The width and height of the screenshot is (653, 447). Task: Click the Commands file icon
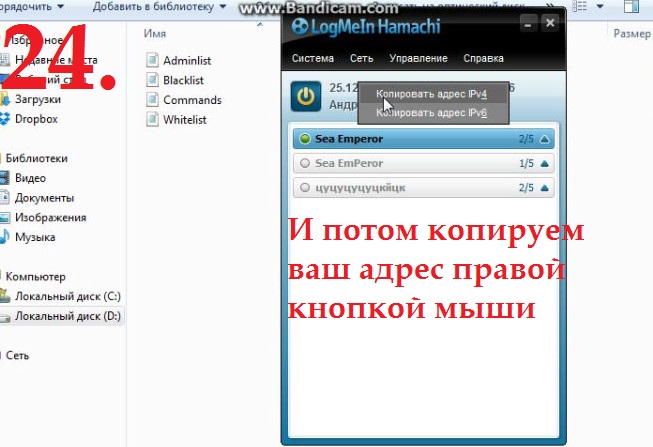click(152, 100)
